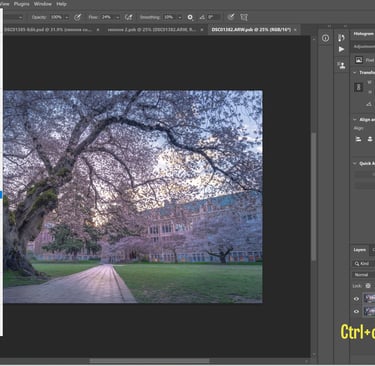Click the brush angle icon in options bar
This screenshot has width=375, height=366.
(202, 17)
